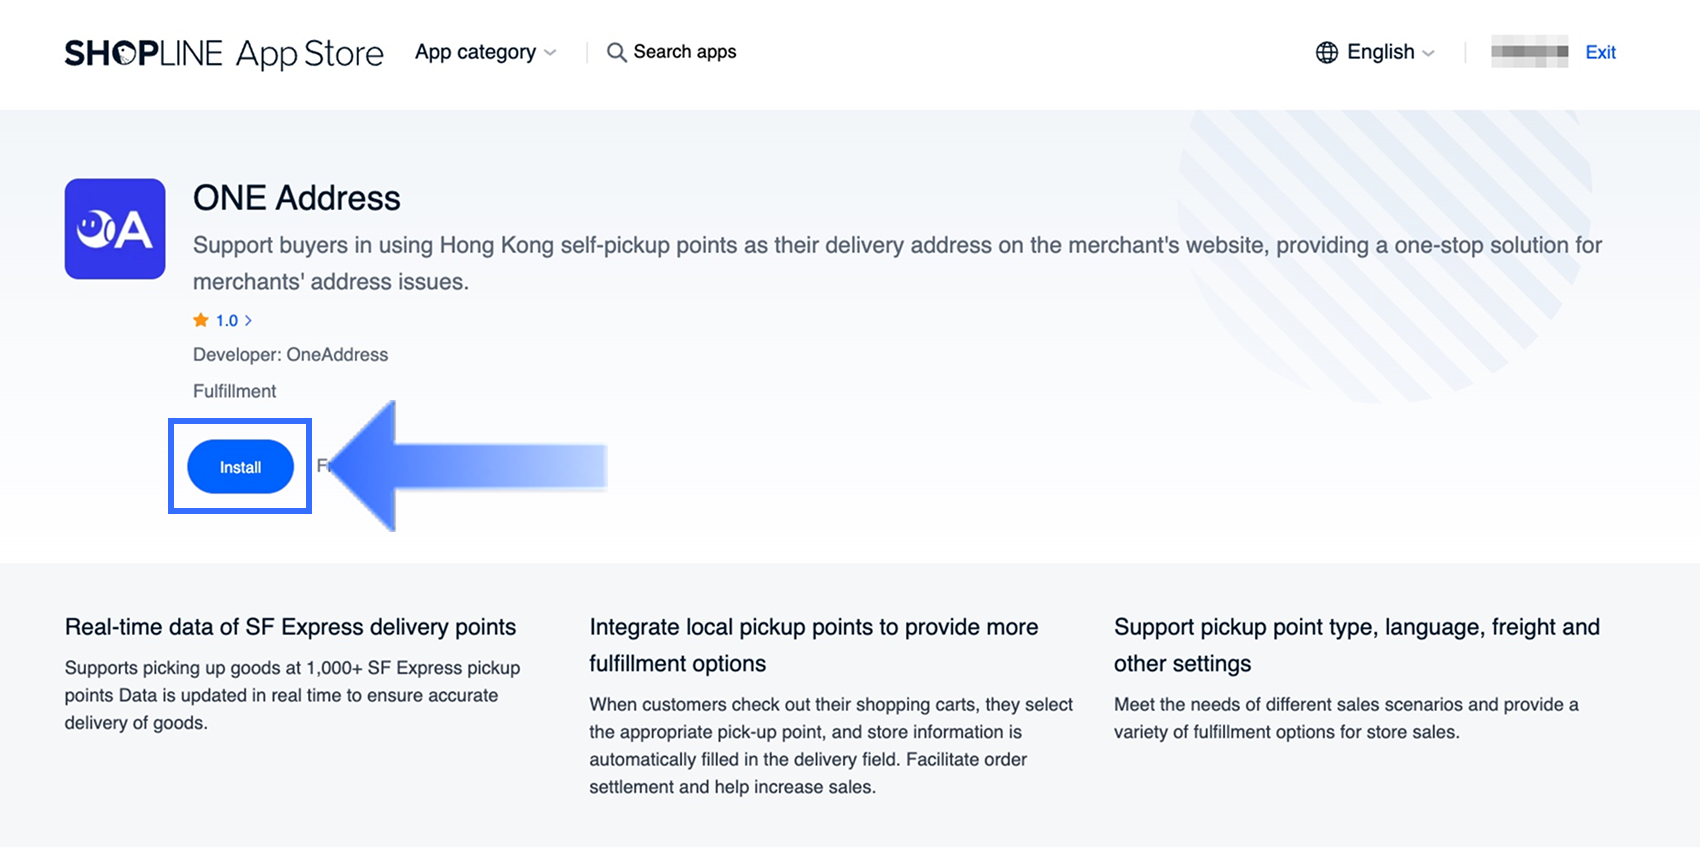Click the ONE Address app logo

115,229
